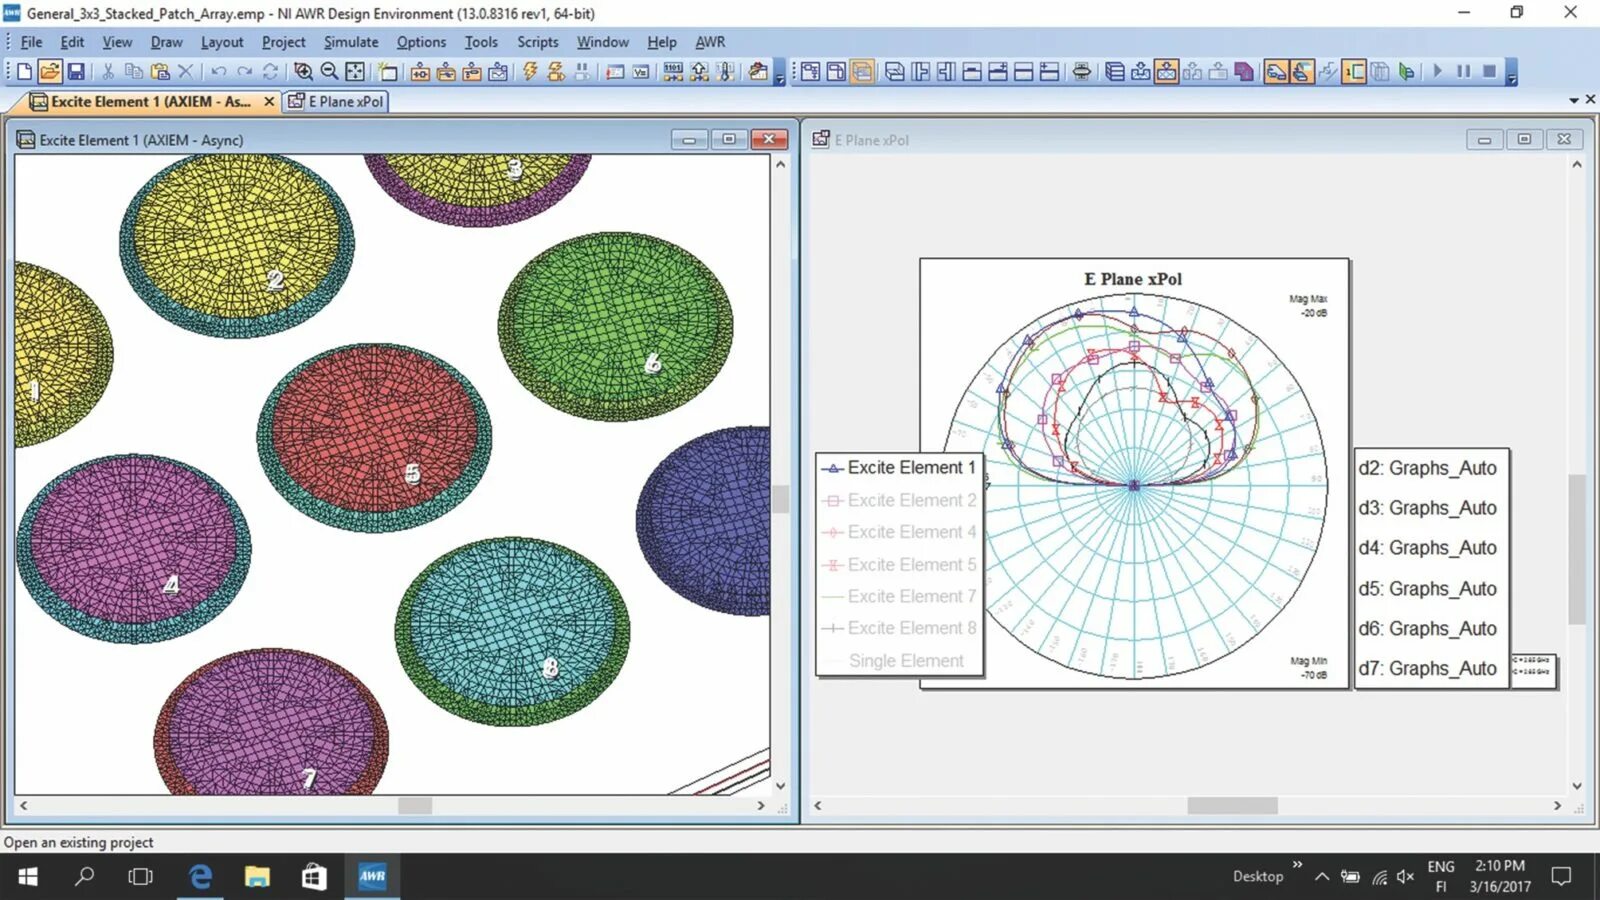Click the 'd2: Graphs_Auto' label
The width and height of the screenshot is (1600, 900).
[1428, 468]
